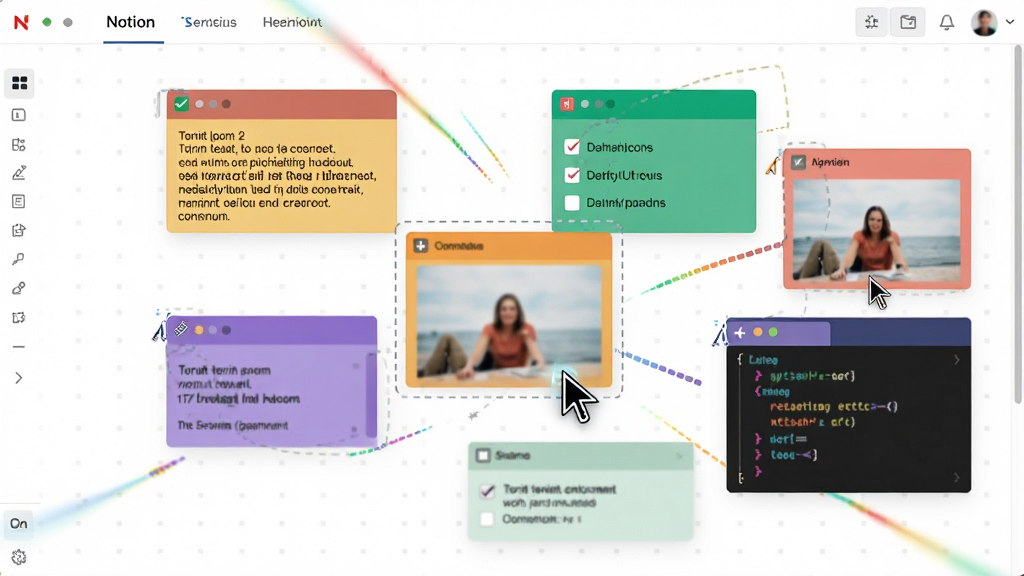The width and height of the screenshot is (1024, 576).
Task: Toggle the header checkbox of the pale green card
Action: coord(483,455)
